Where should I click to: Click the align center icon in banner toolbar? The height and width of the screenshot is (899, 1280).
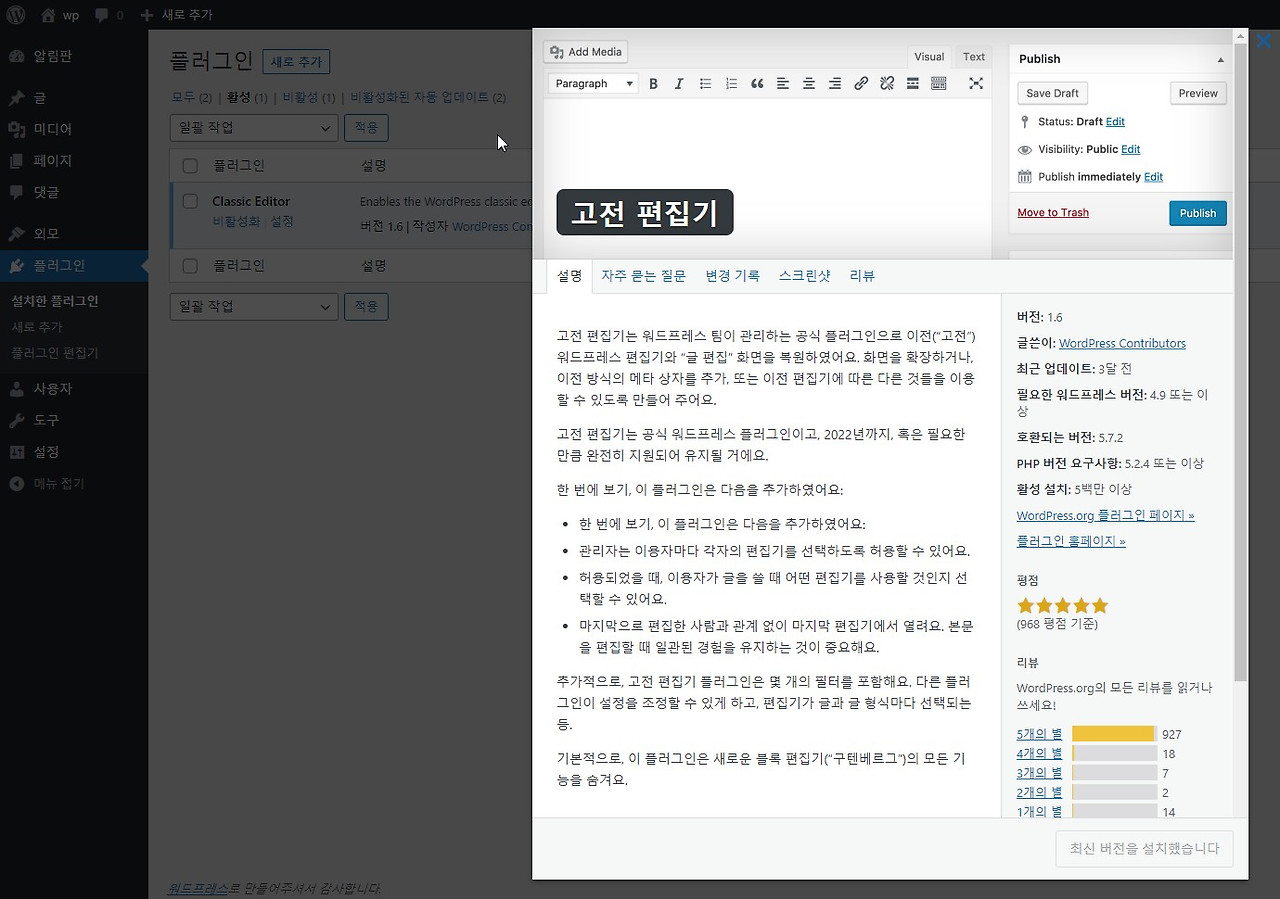[x=809, y=84]
